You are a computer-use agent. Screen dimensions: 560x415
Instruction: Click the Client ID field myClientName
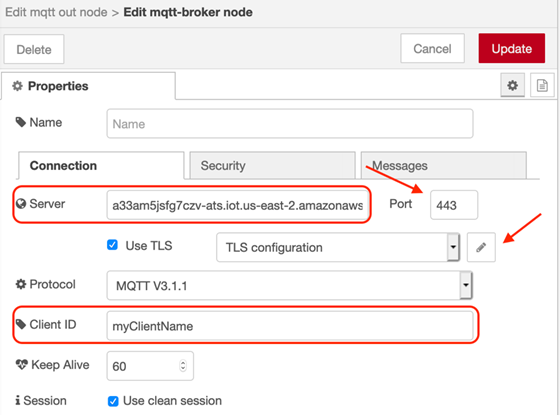(290, 326)
